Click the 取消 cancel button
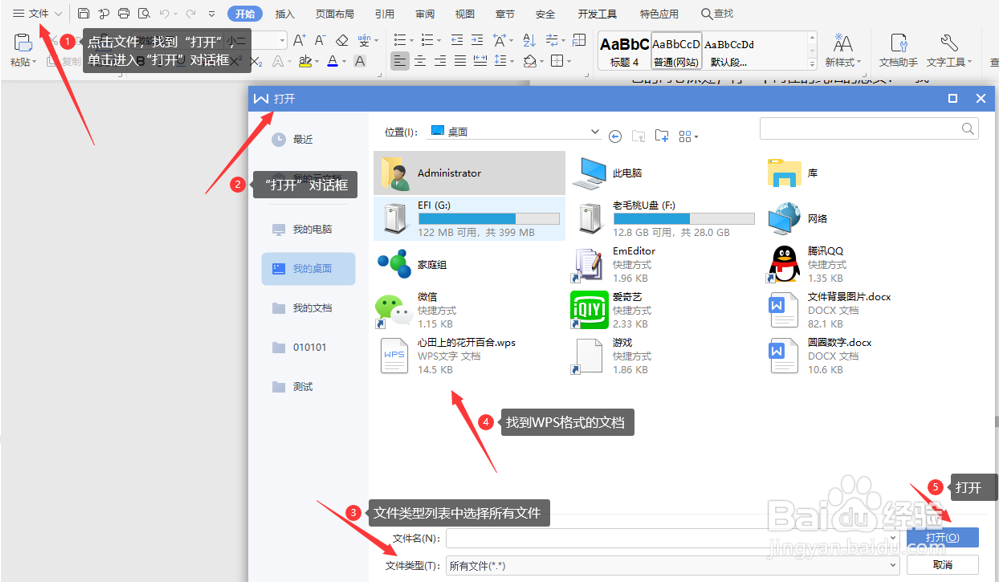Image resolution: width=1000 pixels, height=582 pixels. point(942,565)
